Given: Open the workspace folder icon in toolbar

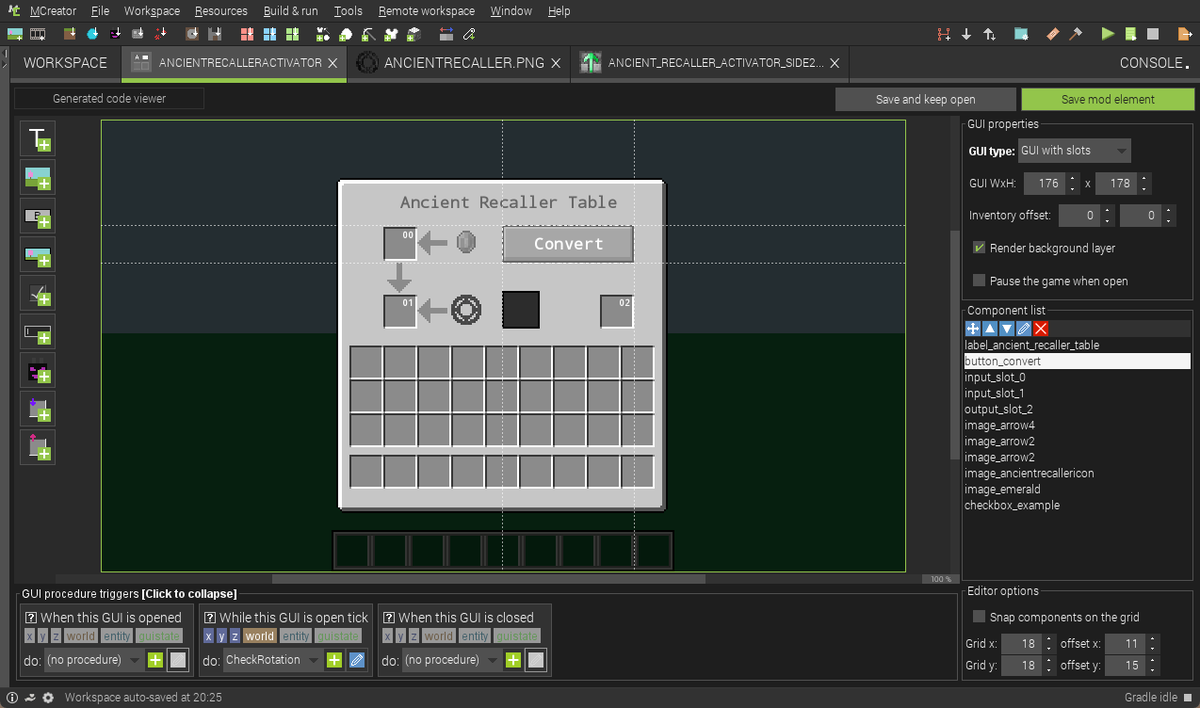Looking at the screenshot, I should [x=1021, y=33].
